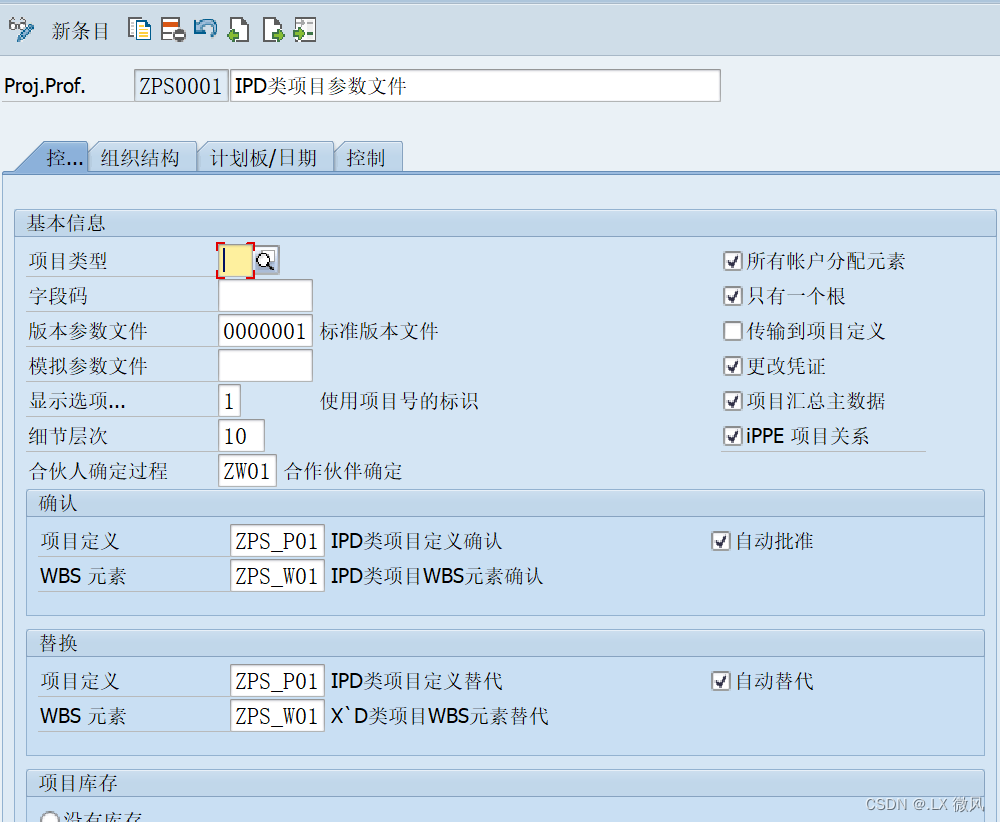Click the page icon with green right arrow
The height and width of the screenshot is (822, 1000).
(x=272, y=29)
